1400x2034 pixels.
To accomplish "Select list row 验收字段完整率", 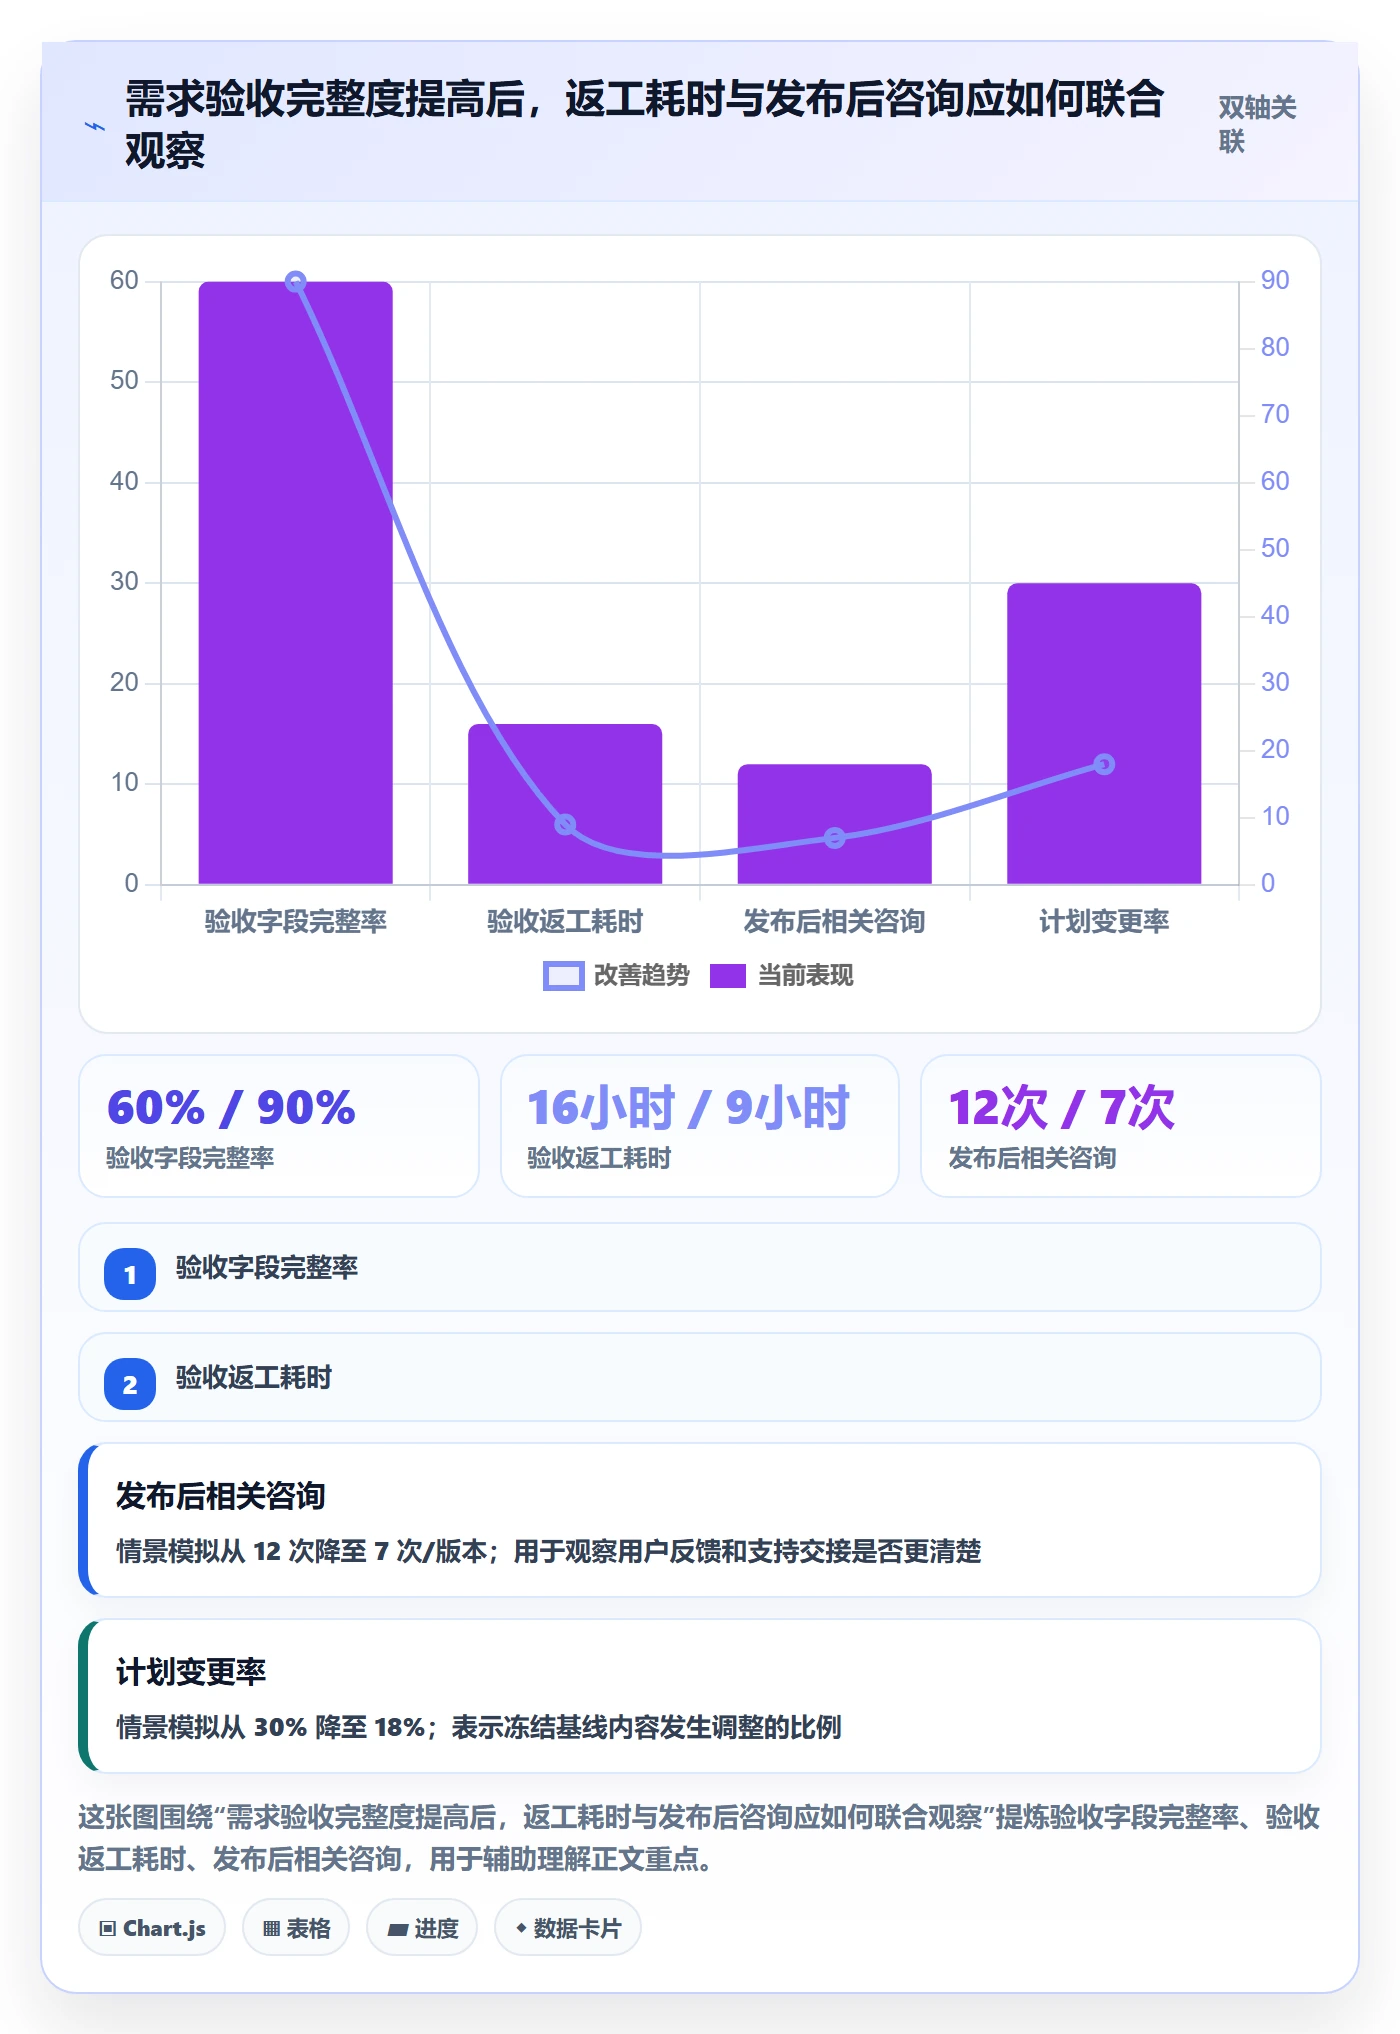I will 699,1267.
